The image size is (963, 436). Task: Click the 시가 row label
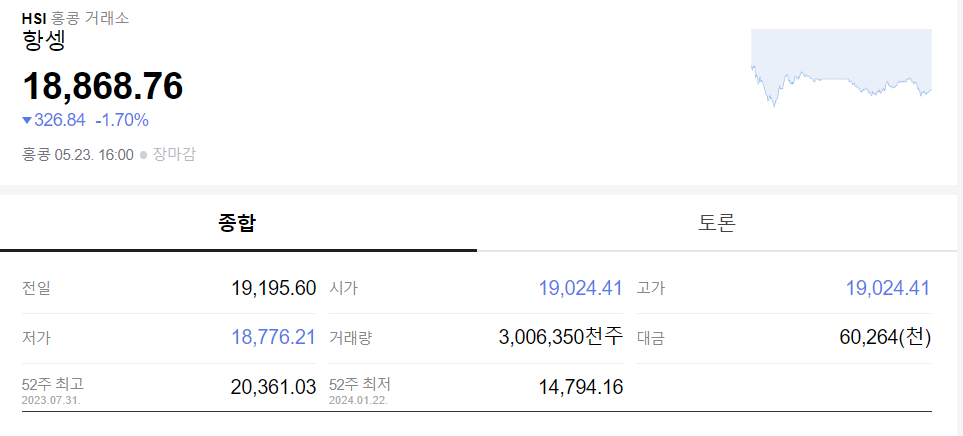[x=343, y=288]
